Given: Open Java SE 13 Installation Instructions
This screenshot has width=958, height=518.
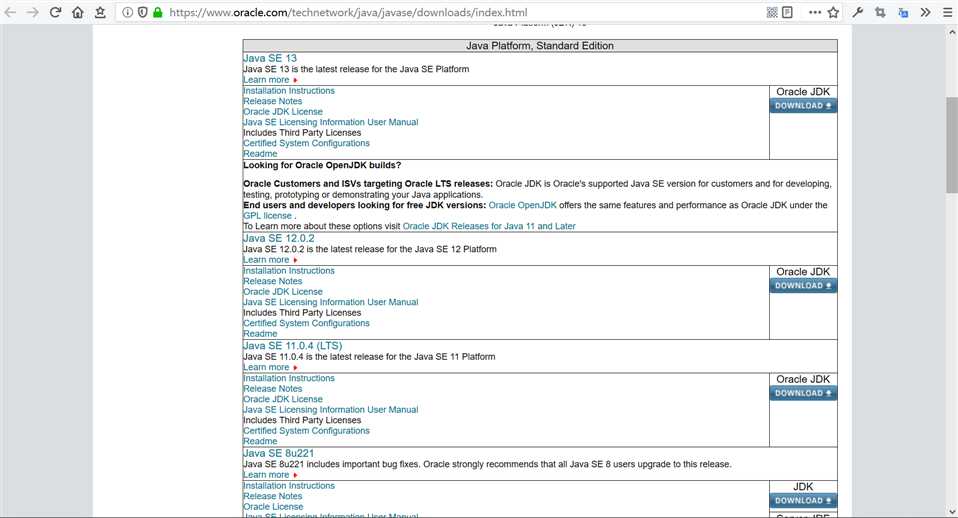Looking at the screenshot, I should click(289, 90).
